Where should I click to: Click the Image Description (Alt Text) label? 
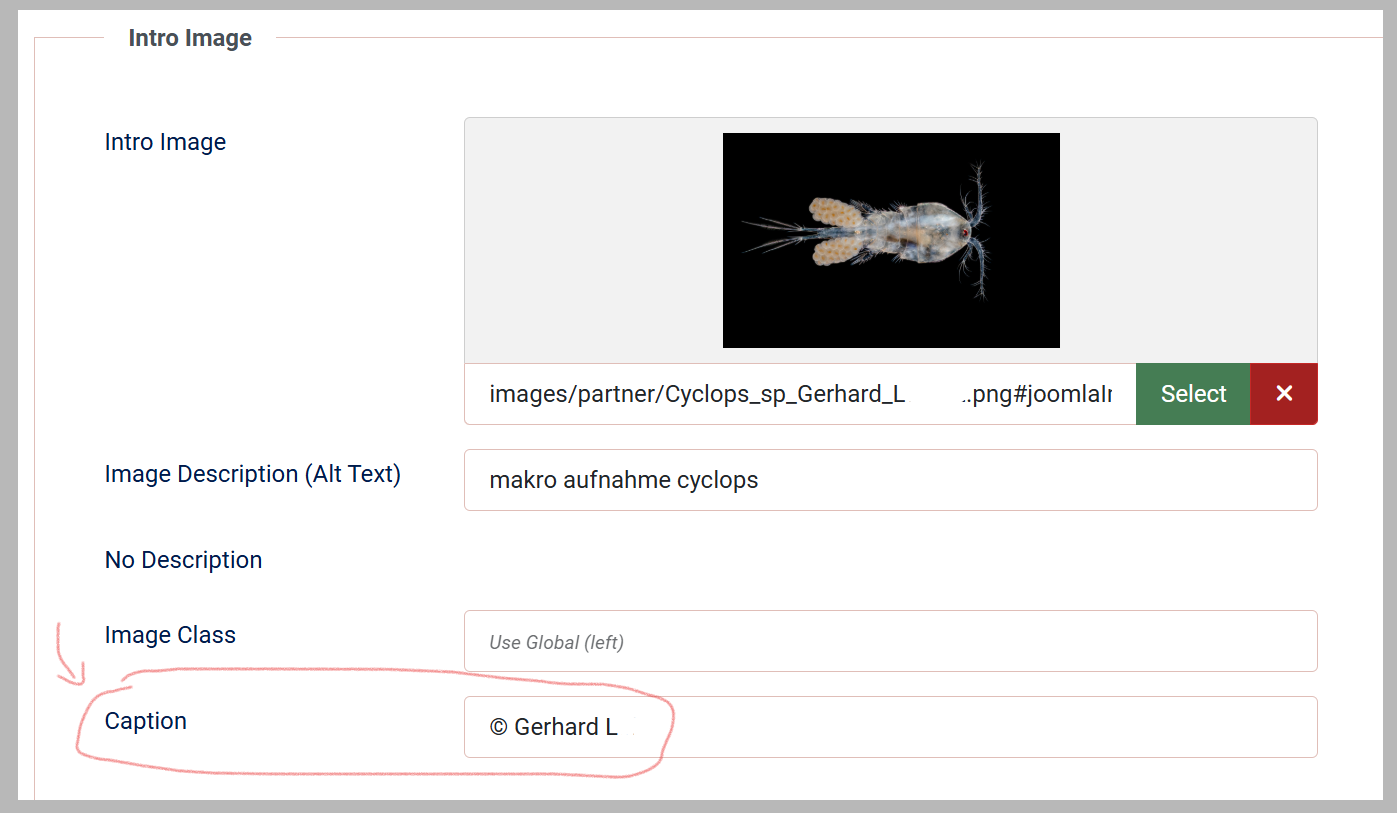tap(252, 474)
